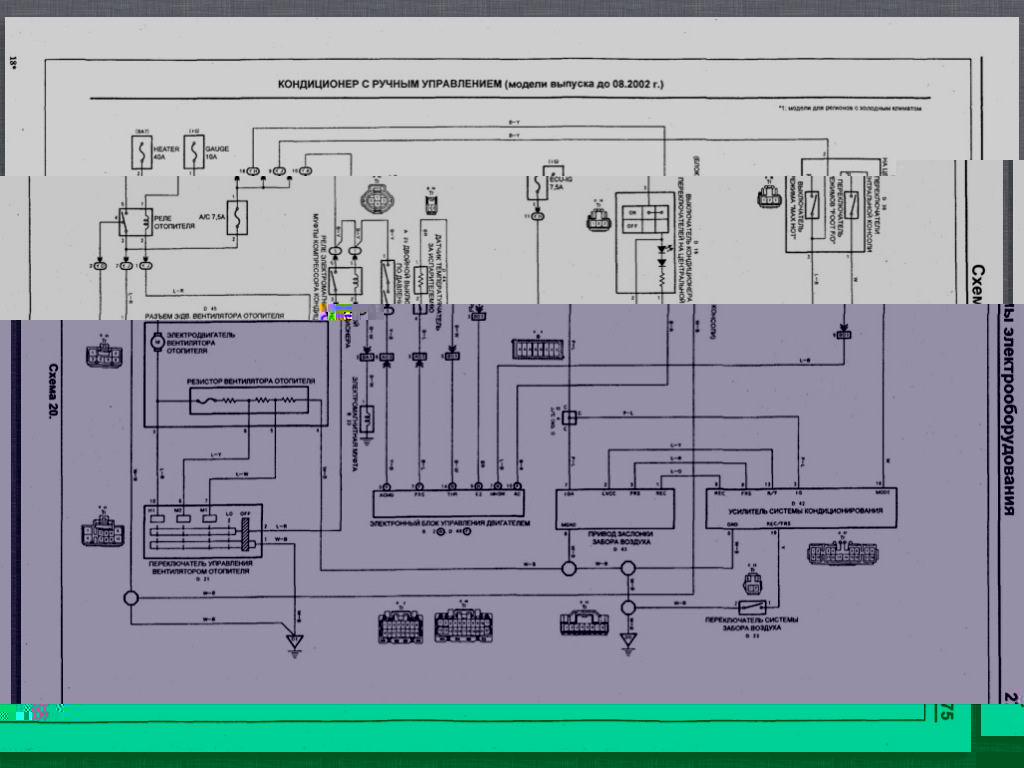Click 'ЭЛЕКТРОННЫЙ БЛОК УПРАВЛЕНИЯ ДВИГАТЕЛЕМ' caption
This screenshot has height=768, width=1024.
click(450, 523)
